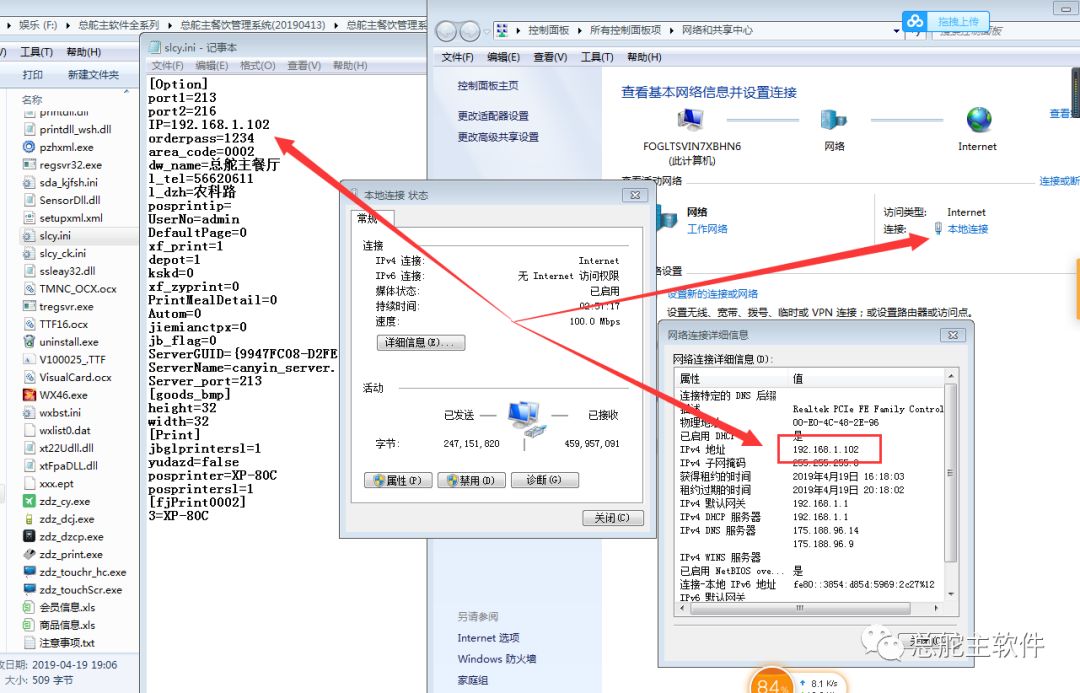This screenshot has height=693, width=1080.
Task: Open 查看(V) menu in Control Panel window
Action: coord(550,57)
